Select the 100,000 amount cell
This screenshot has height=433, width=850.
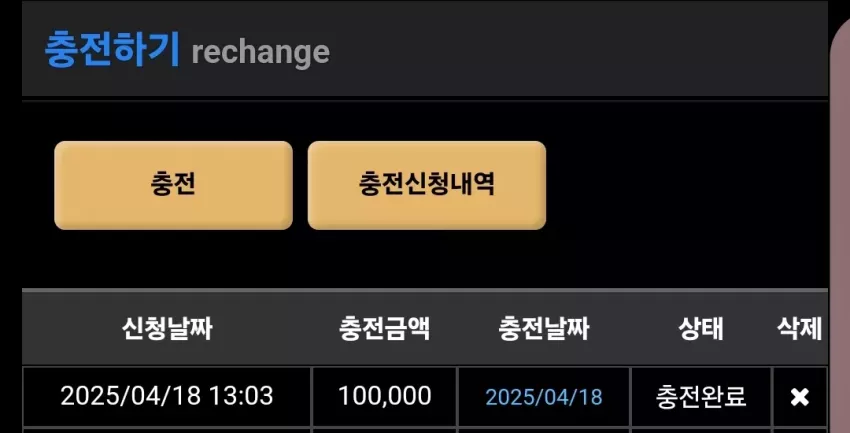(x=384, y=397)
